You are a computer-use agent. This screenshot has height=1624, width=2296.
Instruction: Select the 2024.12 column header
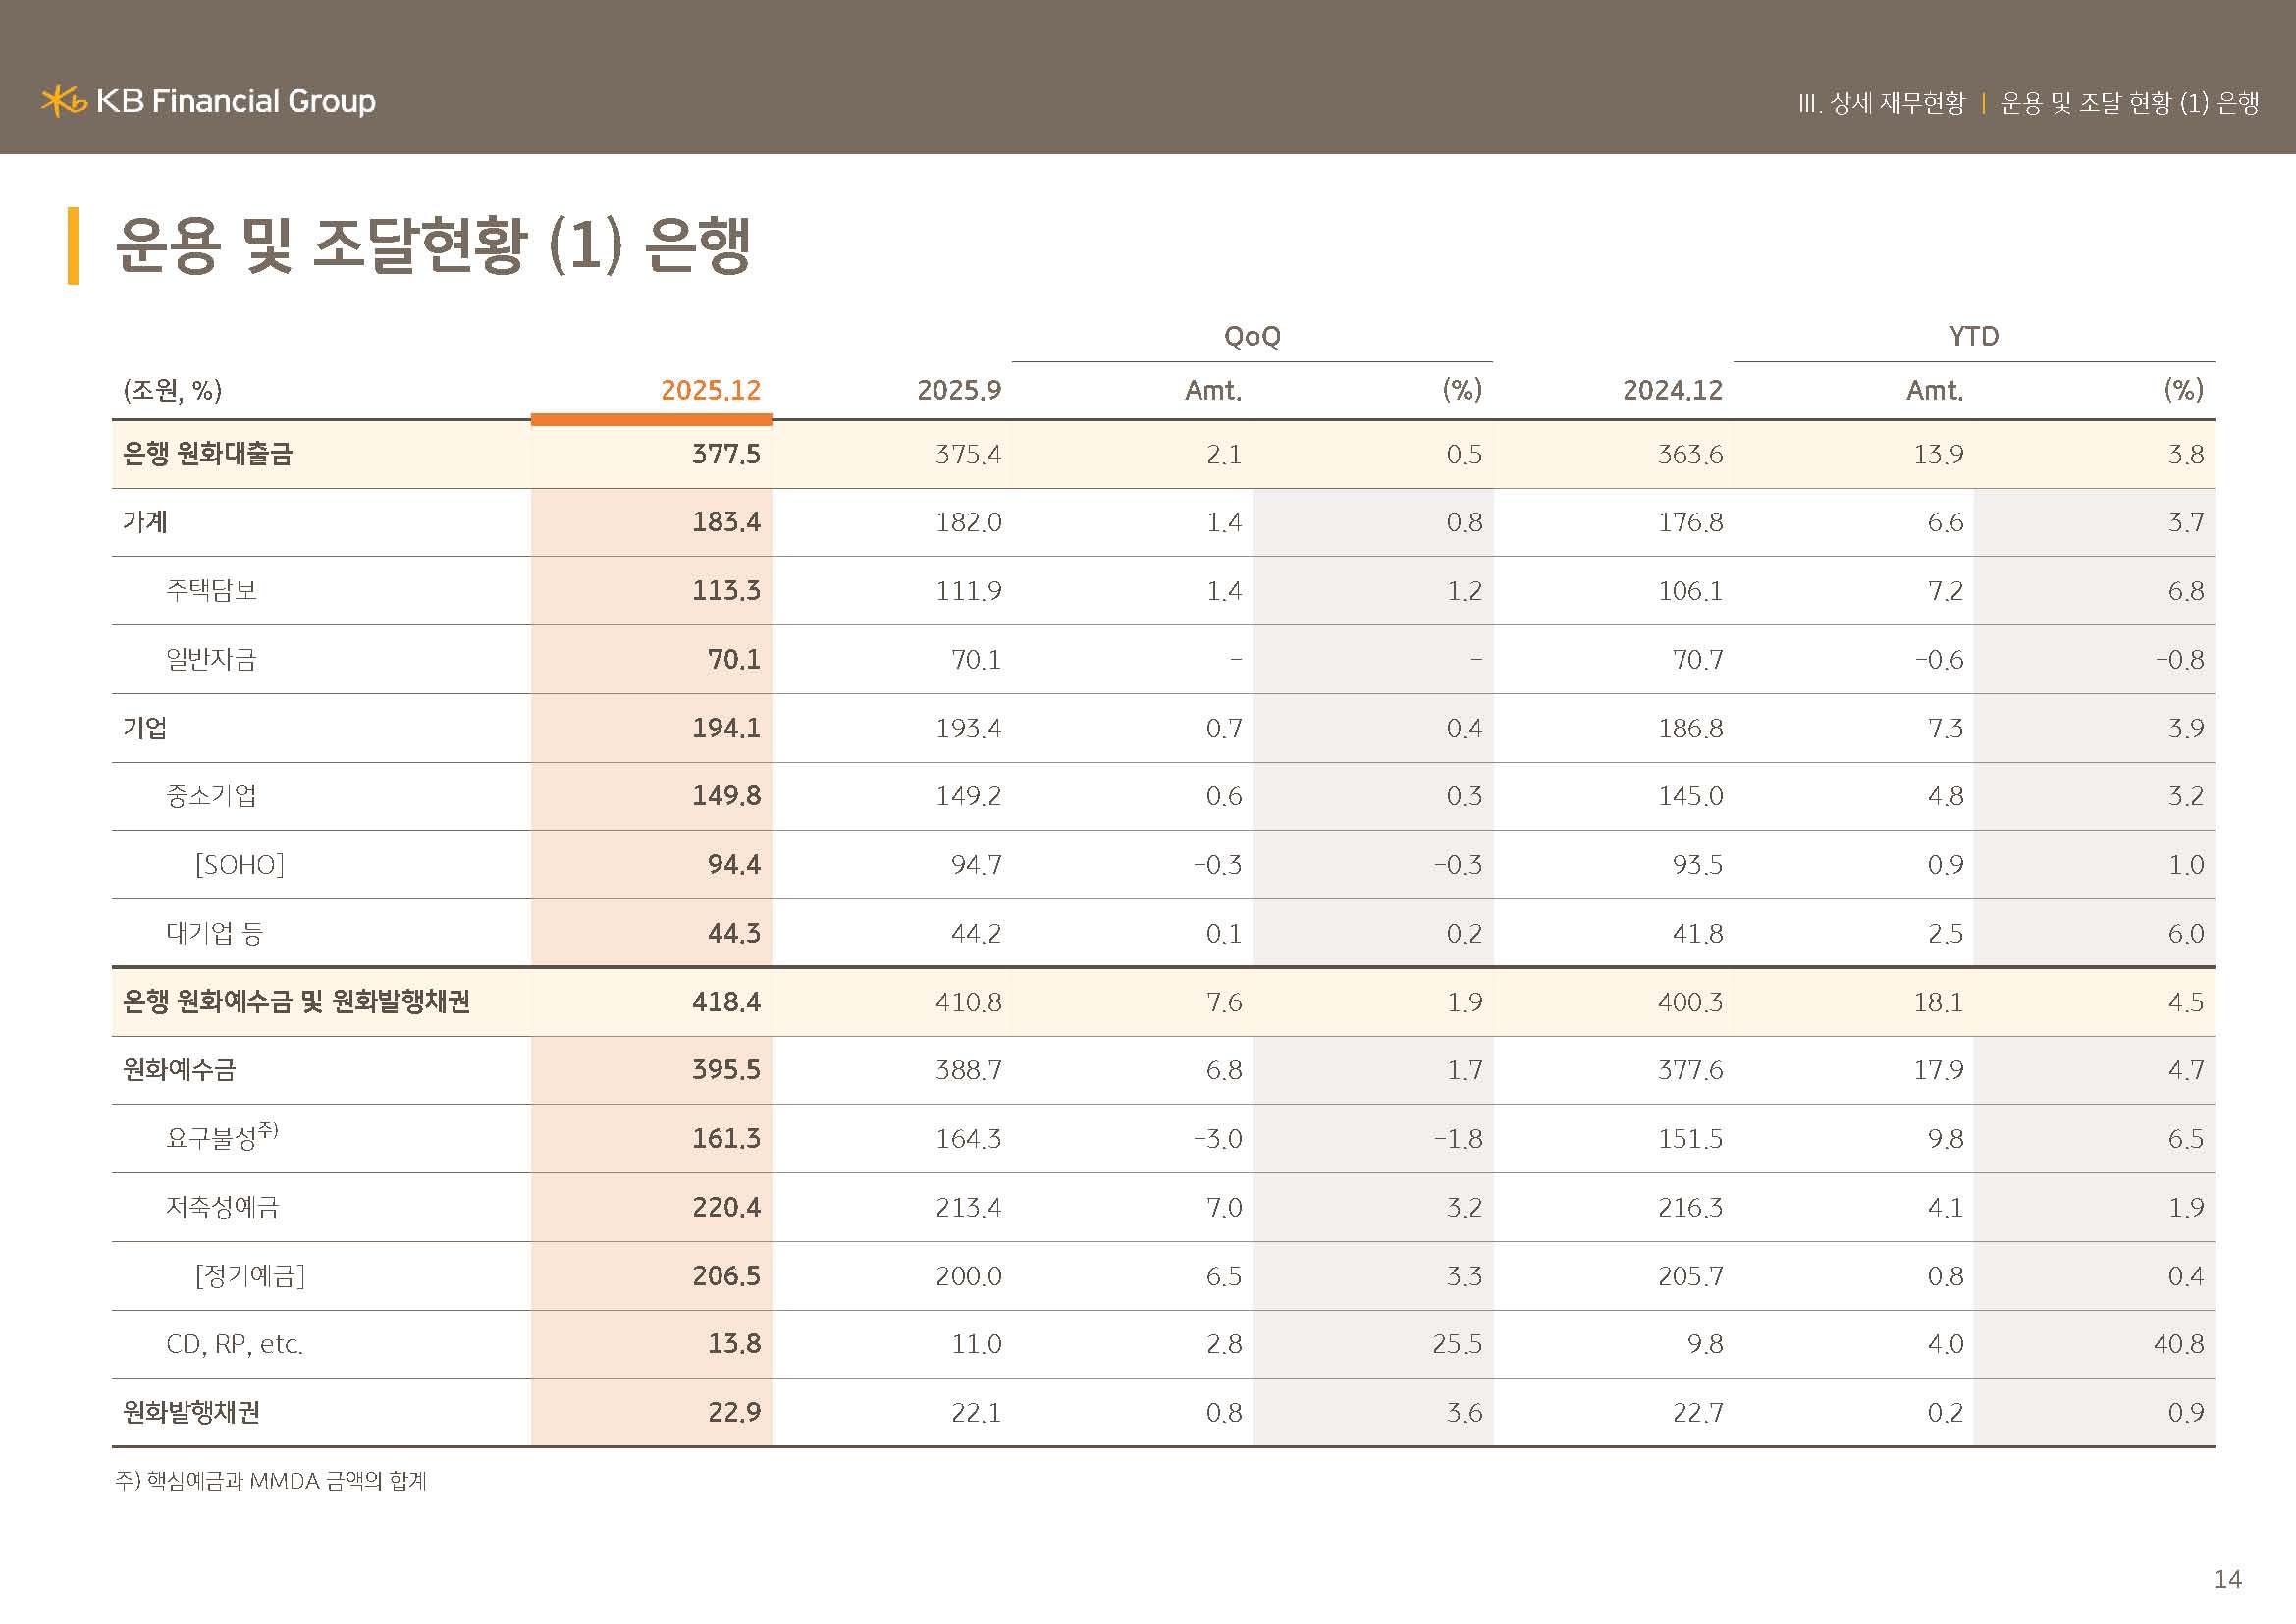pos(1672,390)
